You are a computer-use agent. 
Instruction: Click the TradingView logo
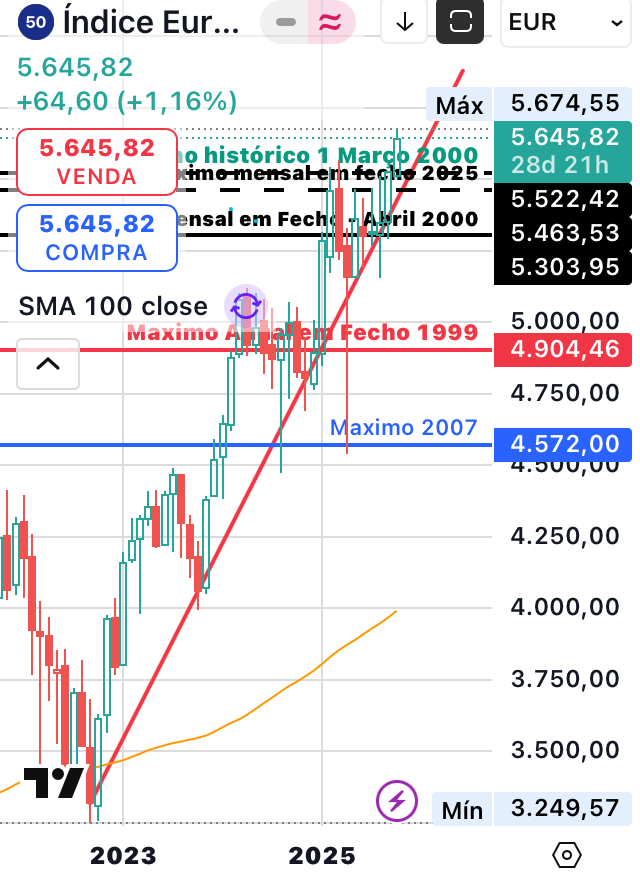click(54, 783)
